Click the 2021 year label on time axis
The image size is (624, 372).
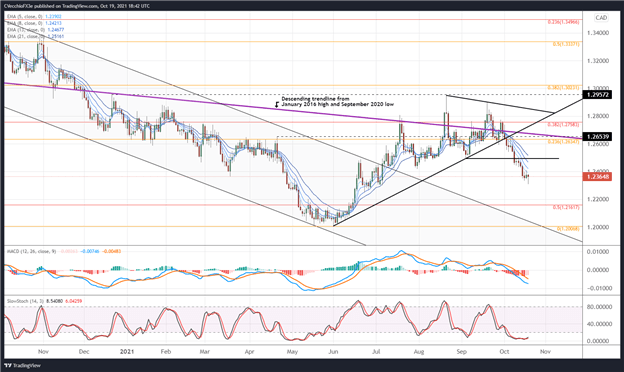coord(127,352)
